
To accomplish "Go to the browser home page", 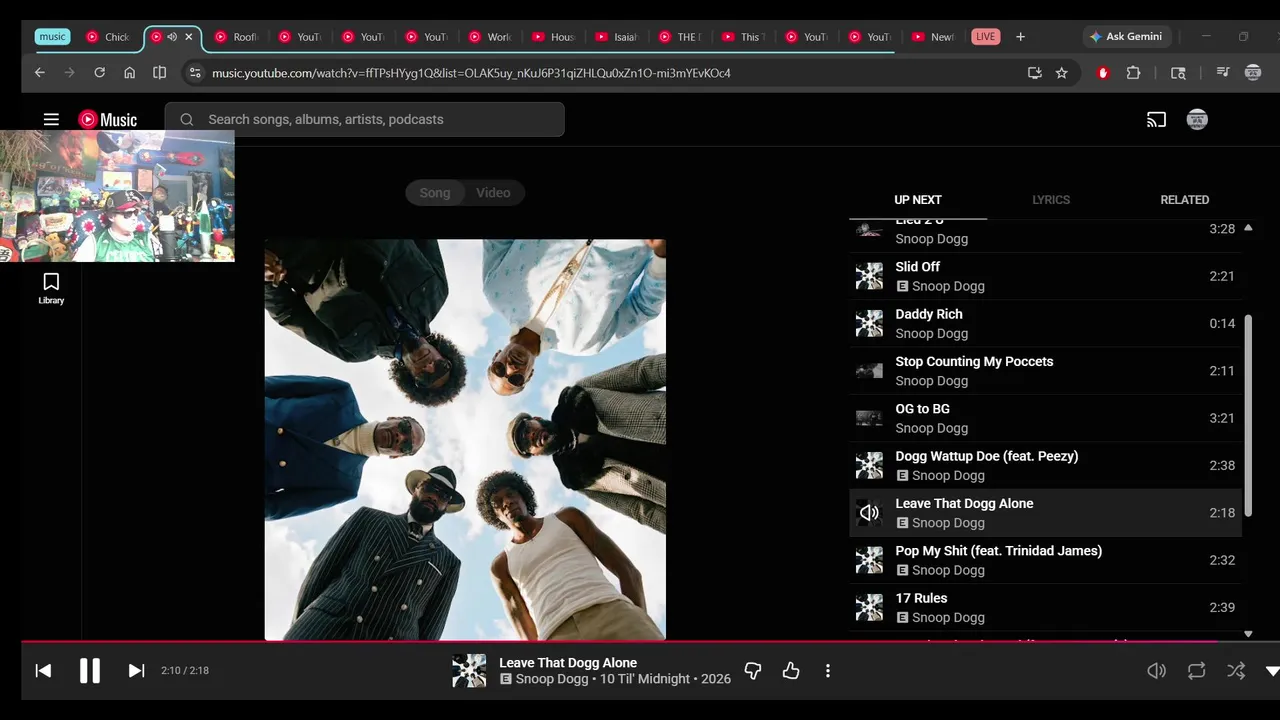I will pos(129,73).
